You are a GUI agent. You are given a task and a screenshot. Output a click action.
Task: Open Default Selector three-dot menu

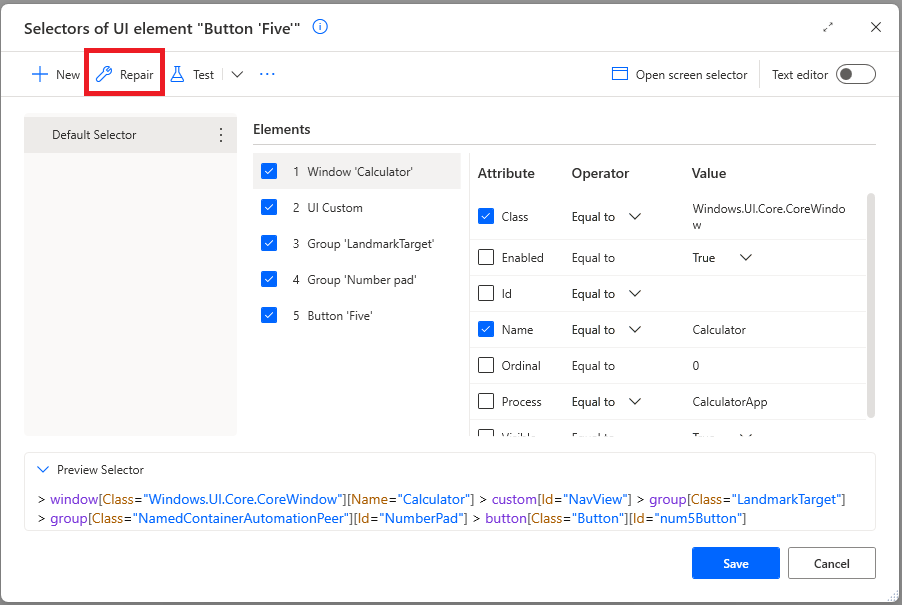(x=221, y=135)
